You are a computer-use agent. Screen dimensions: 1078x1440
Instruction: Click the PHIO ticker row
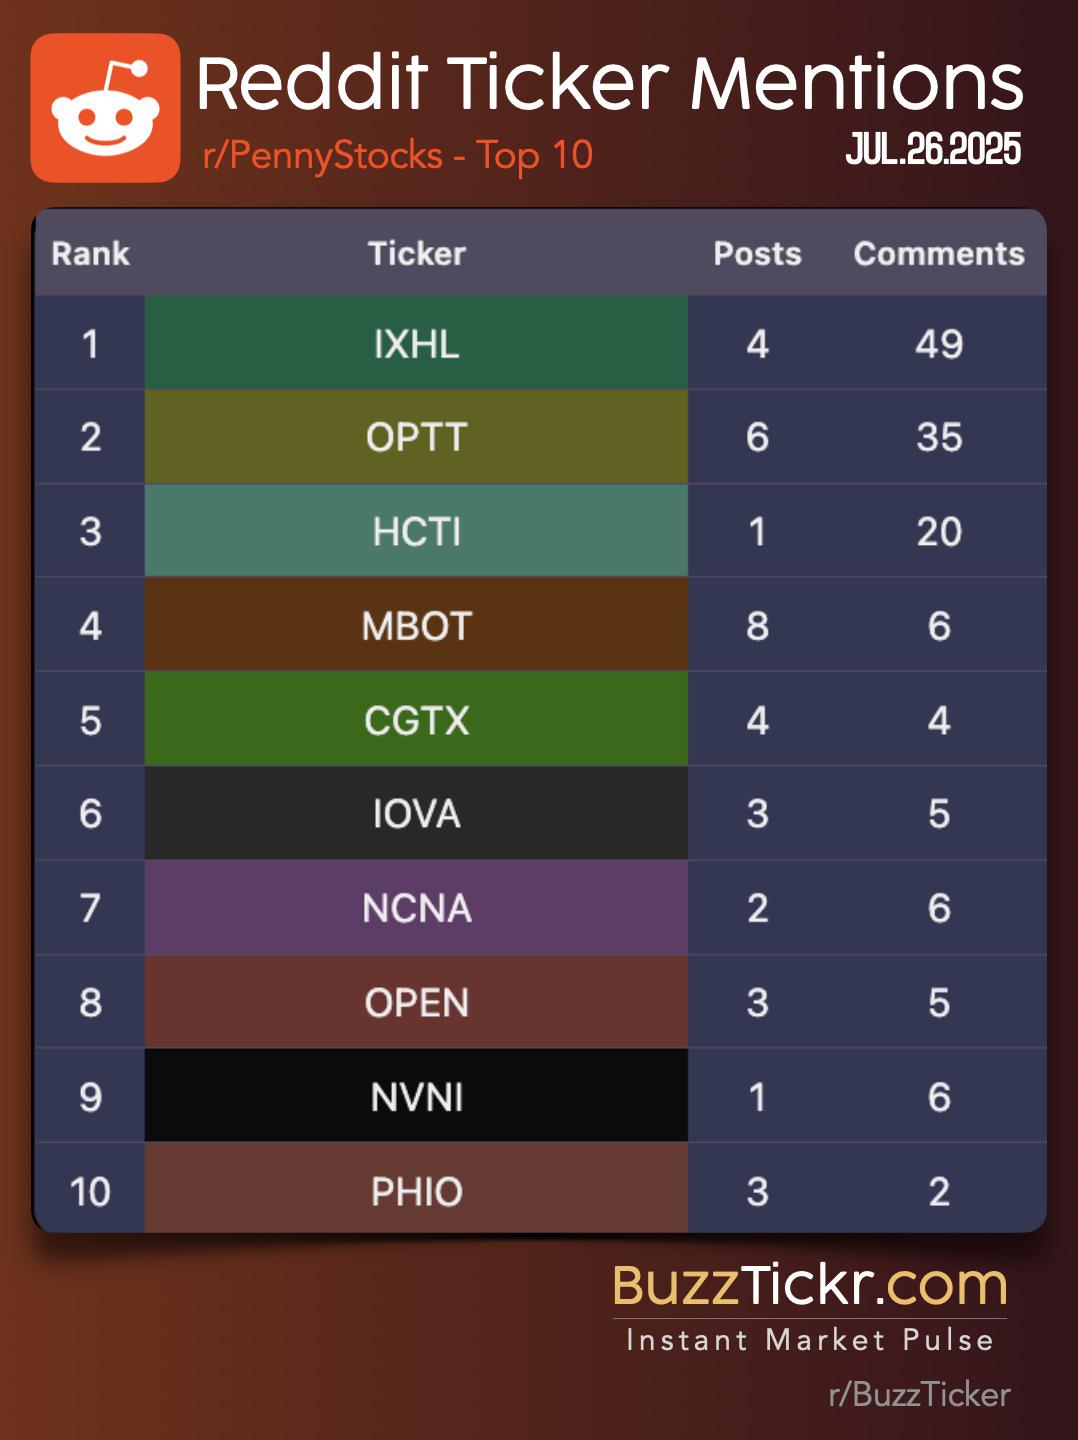click(x=541, y=1189)
